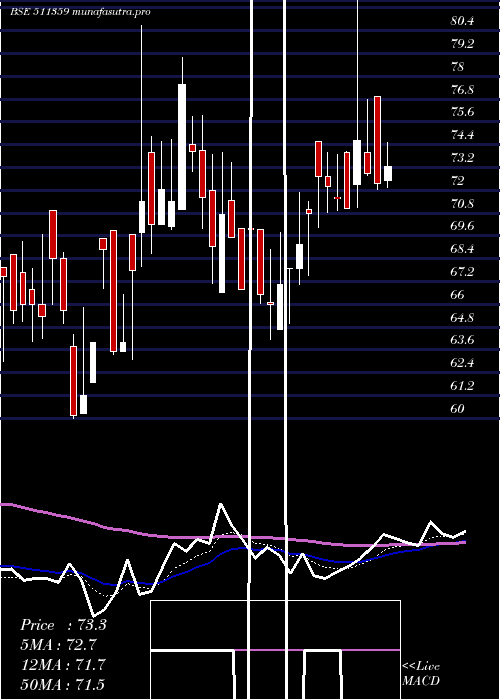Viewport: 500px width, 700px height.
Task: Click the 76.8 price axis label
Action: click(x=462, y=89)
